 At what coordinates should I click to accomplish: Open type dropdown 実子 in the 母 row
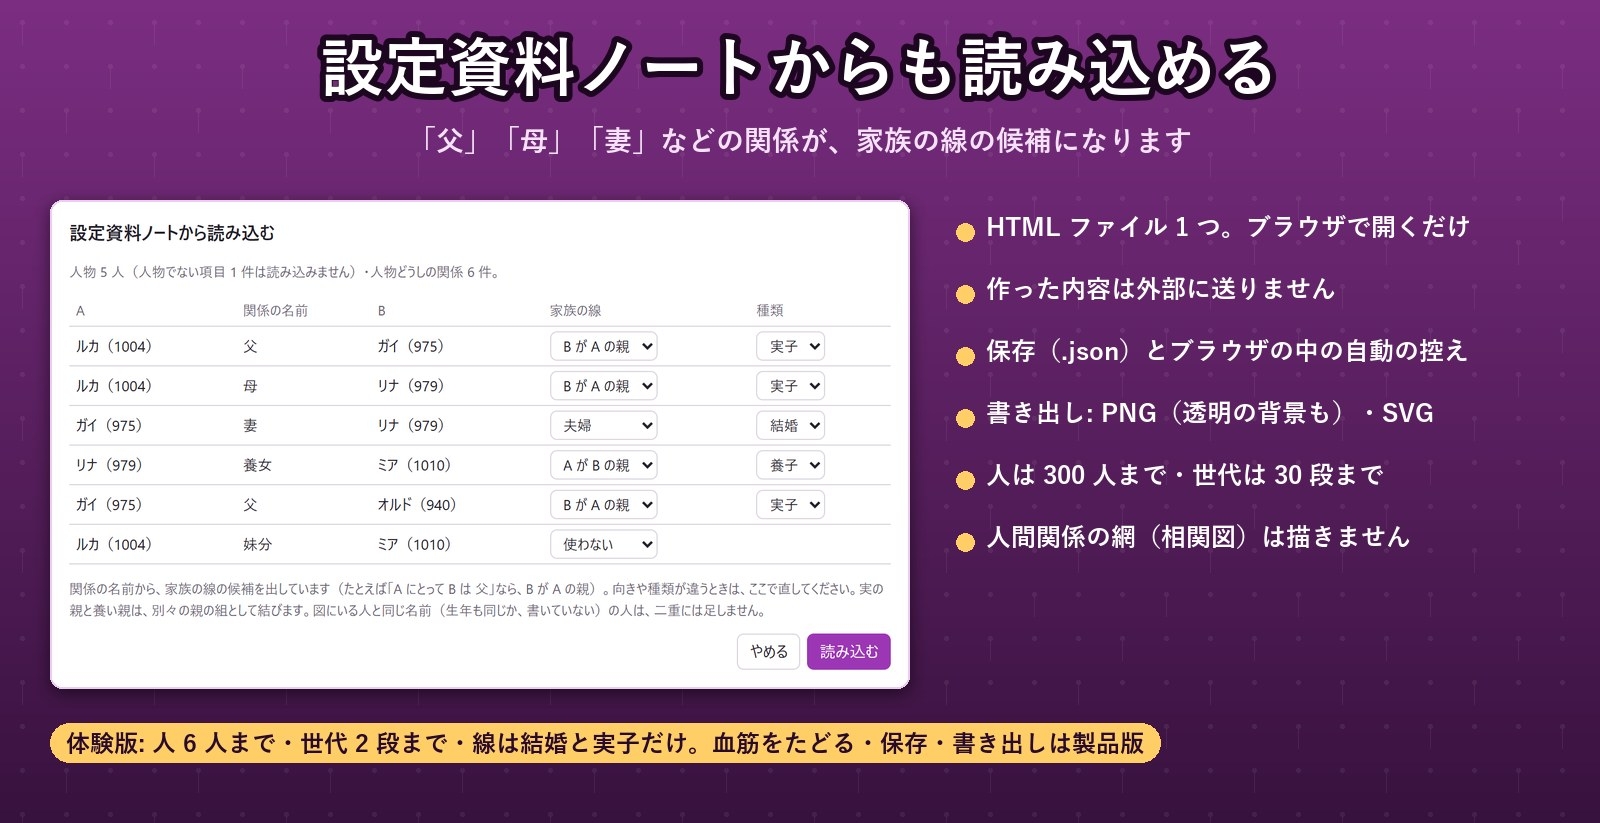[x=790, y=386]
